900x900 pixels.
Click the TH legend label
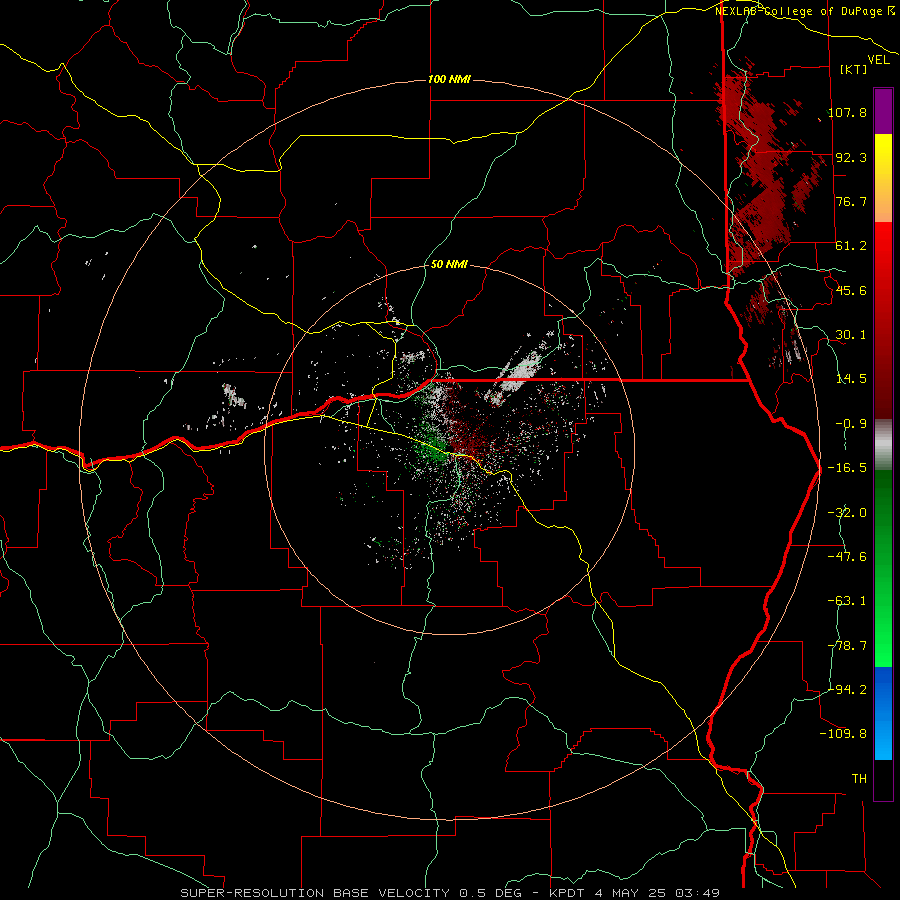859,778
